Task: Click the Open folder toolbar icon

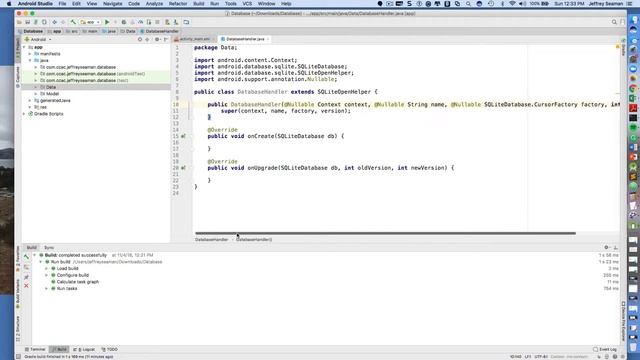Action: (x=19, y=22)
